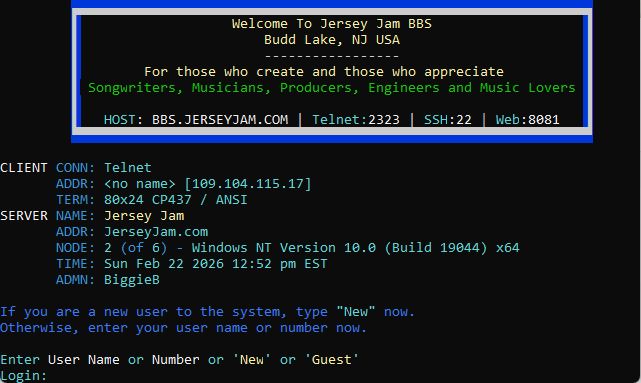Click the CONN: Telnet value
Screen dimensions: 641x383
click(x=128, y=168)
